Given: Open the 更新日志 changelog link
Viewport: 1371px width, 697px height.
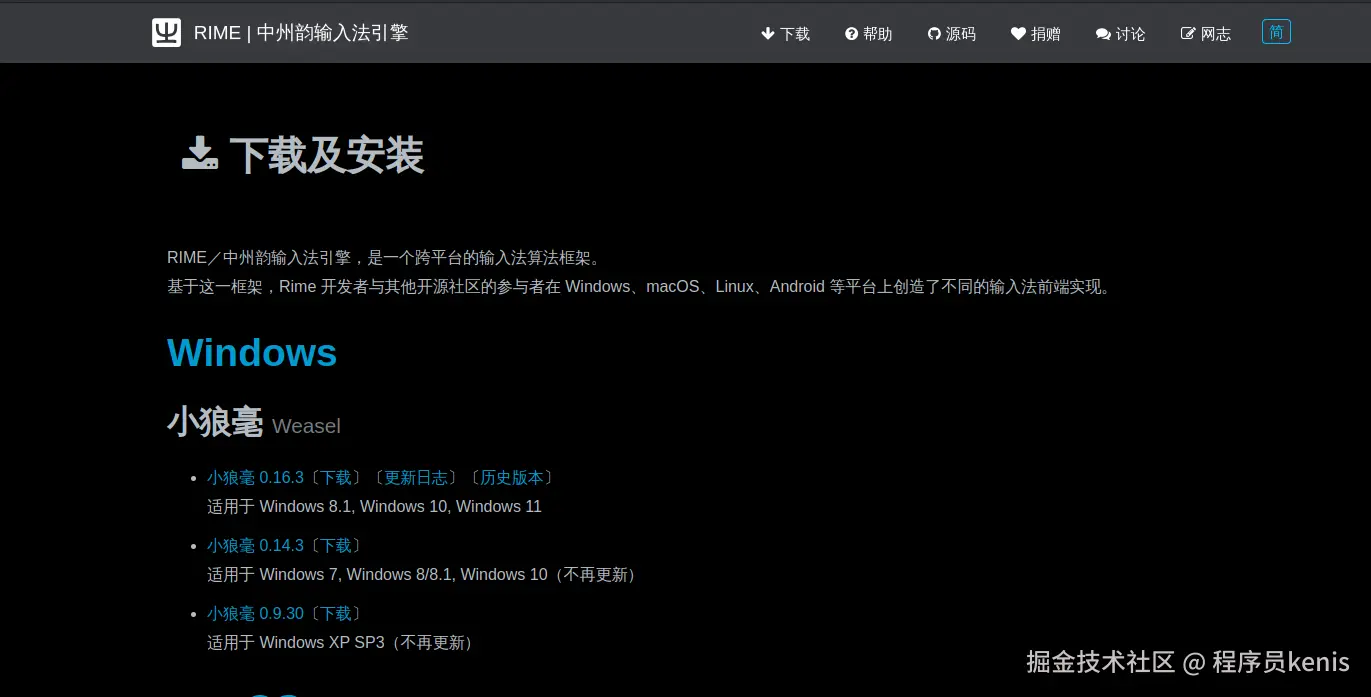Looking at the screenshot, I should [x=416, y=478].
